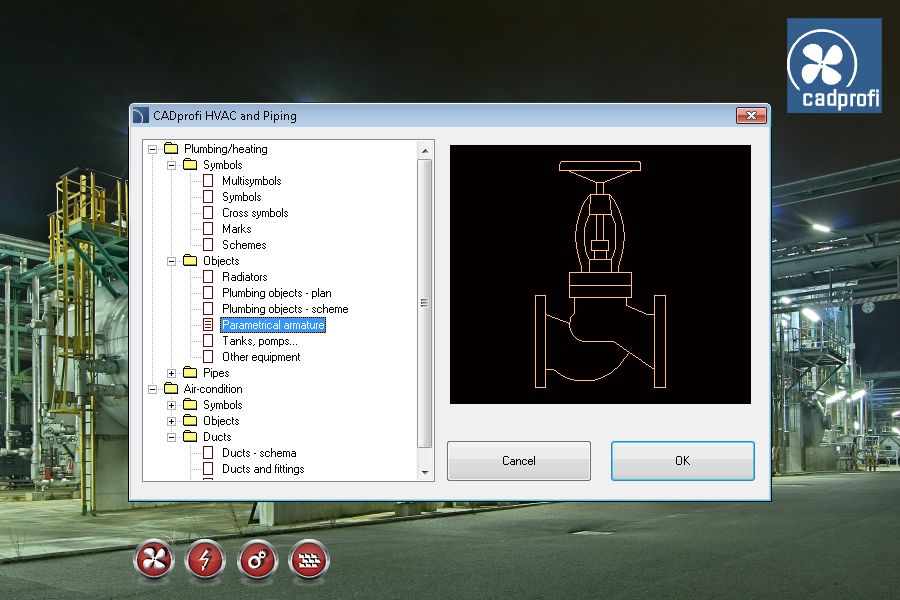Collapse the Symbols node under Plumbing/heating
Screen dimensions: 900x600
pyautogui.click(x=171, y=165)
